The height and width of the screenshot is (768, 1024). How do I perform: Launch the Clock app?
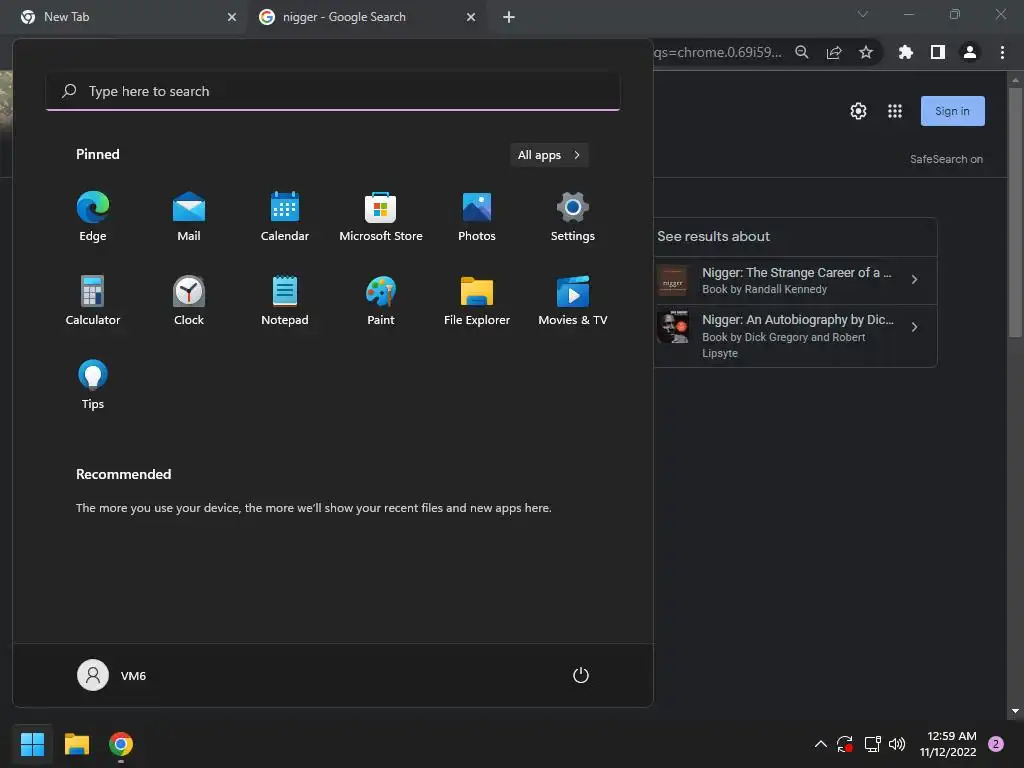tap(189, 300)
